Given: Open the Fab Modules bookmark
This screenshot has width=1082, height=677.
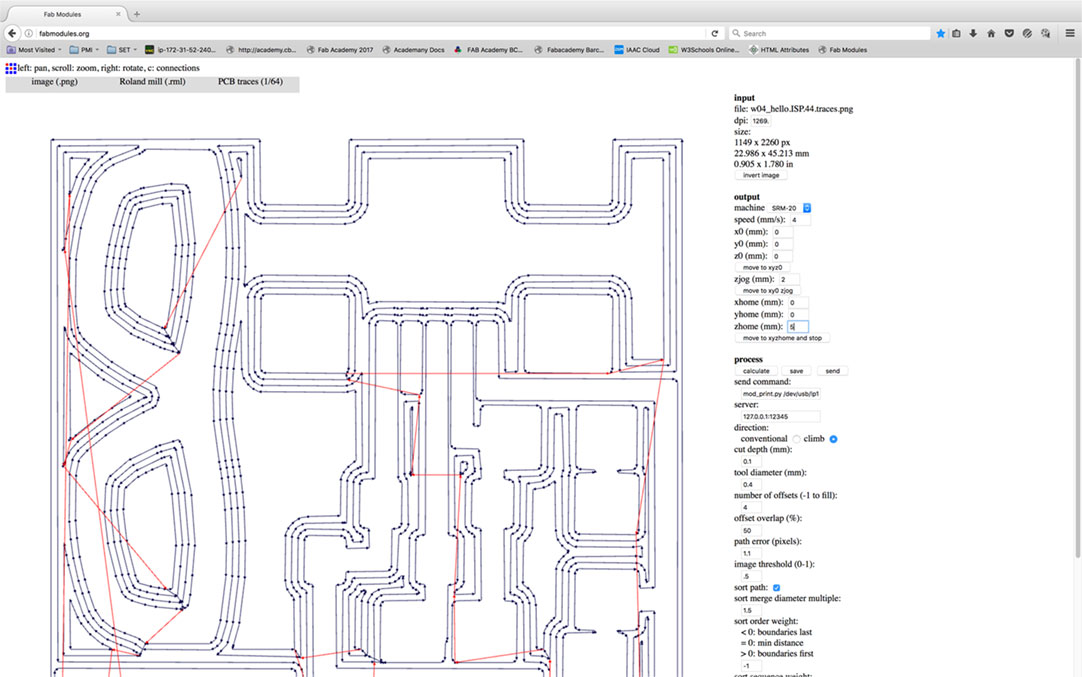Looking at the screenshot, I should [843, 50].
